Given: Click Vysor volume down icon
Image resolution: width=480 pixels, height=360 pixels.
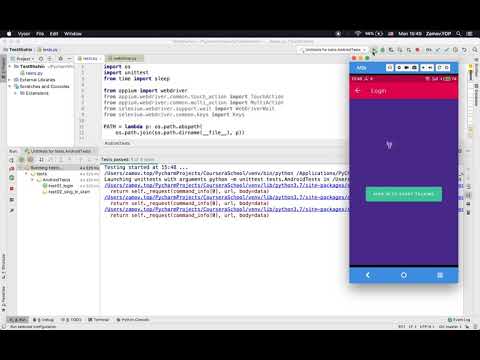Looking at the screenshot, I should point(423,68).
